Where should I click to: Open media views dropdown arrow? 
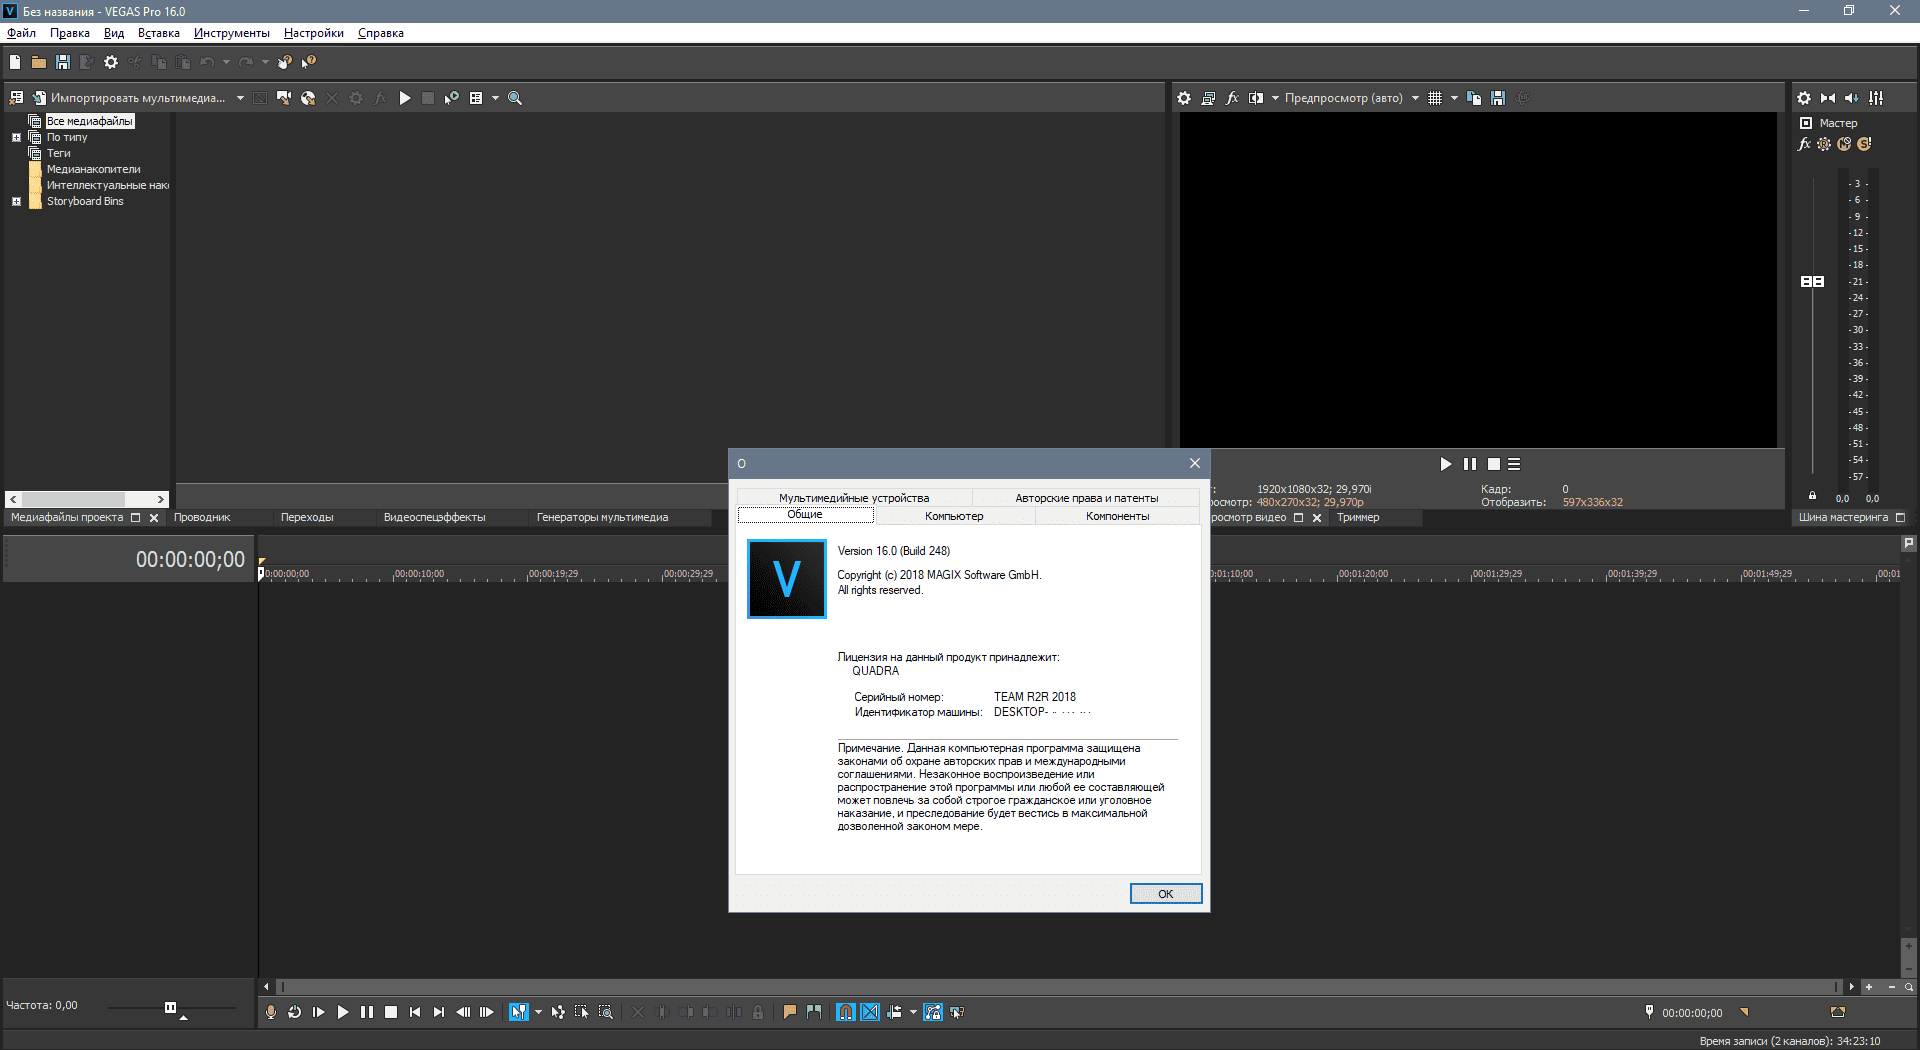495,98
